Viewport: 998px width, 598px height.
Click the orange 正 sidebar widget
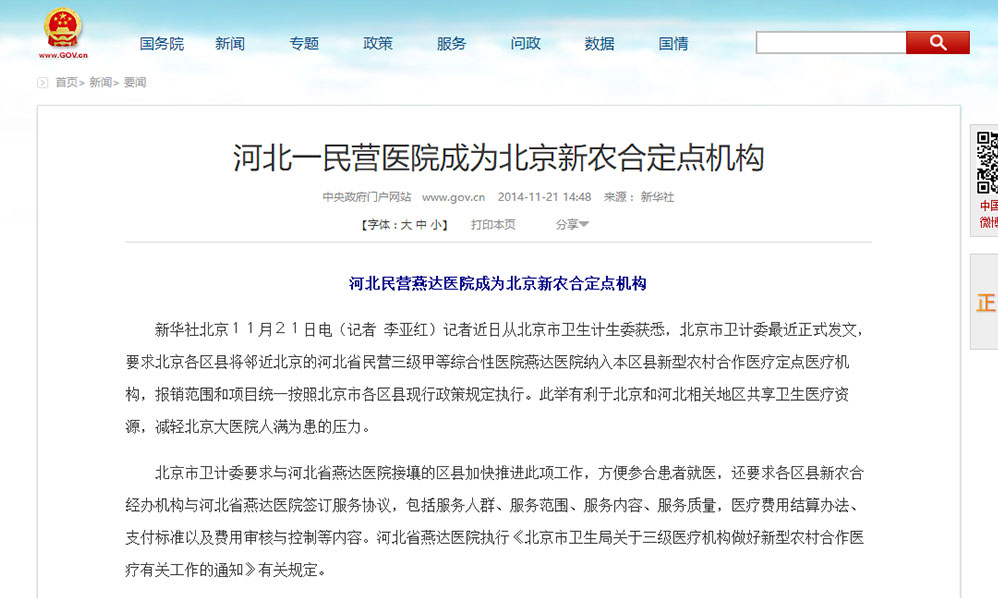click(x=985, y=302)
